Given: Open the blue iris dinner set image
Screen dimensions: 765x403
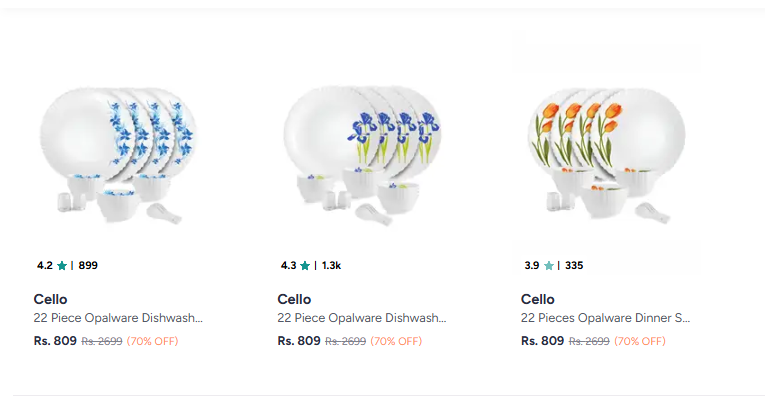Looking at the screenshot, I should [x=362, y=151].
